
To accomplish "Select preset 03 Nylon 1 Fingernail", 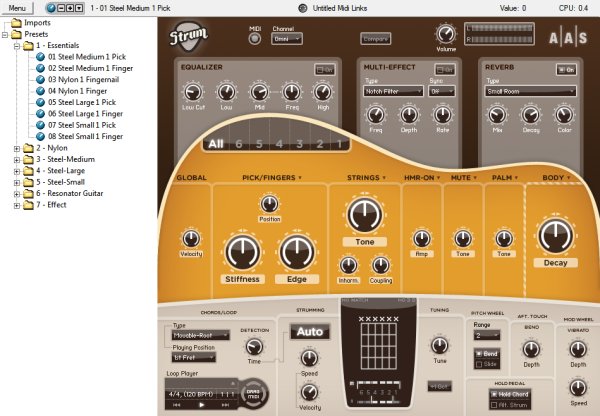I will (83, 80).
